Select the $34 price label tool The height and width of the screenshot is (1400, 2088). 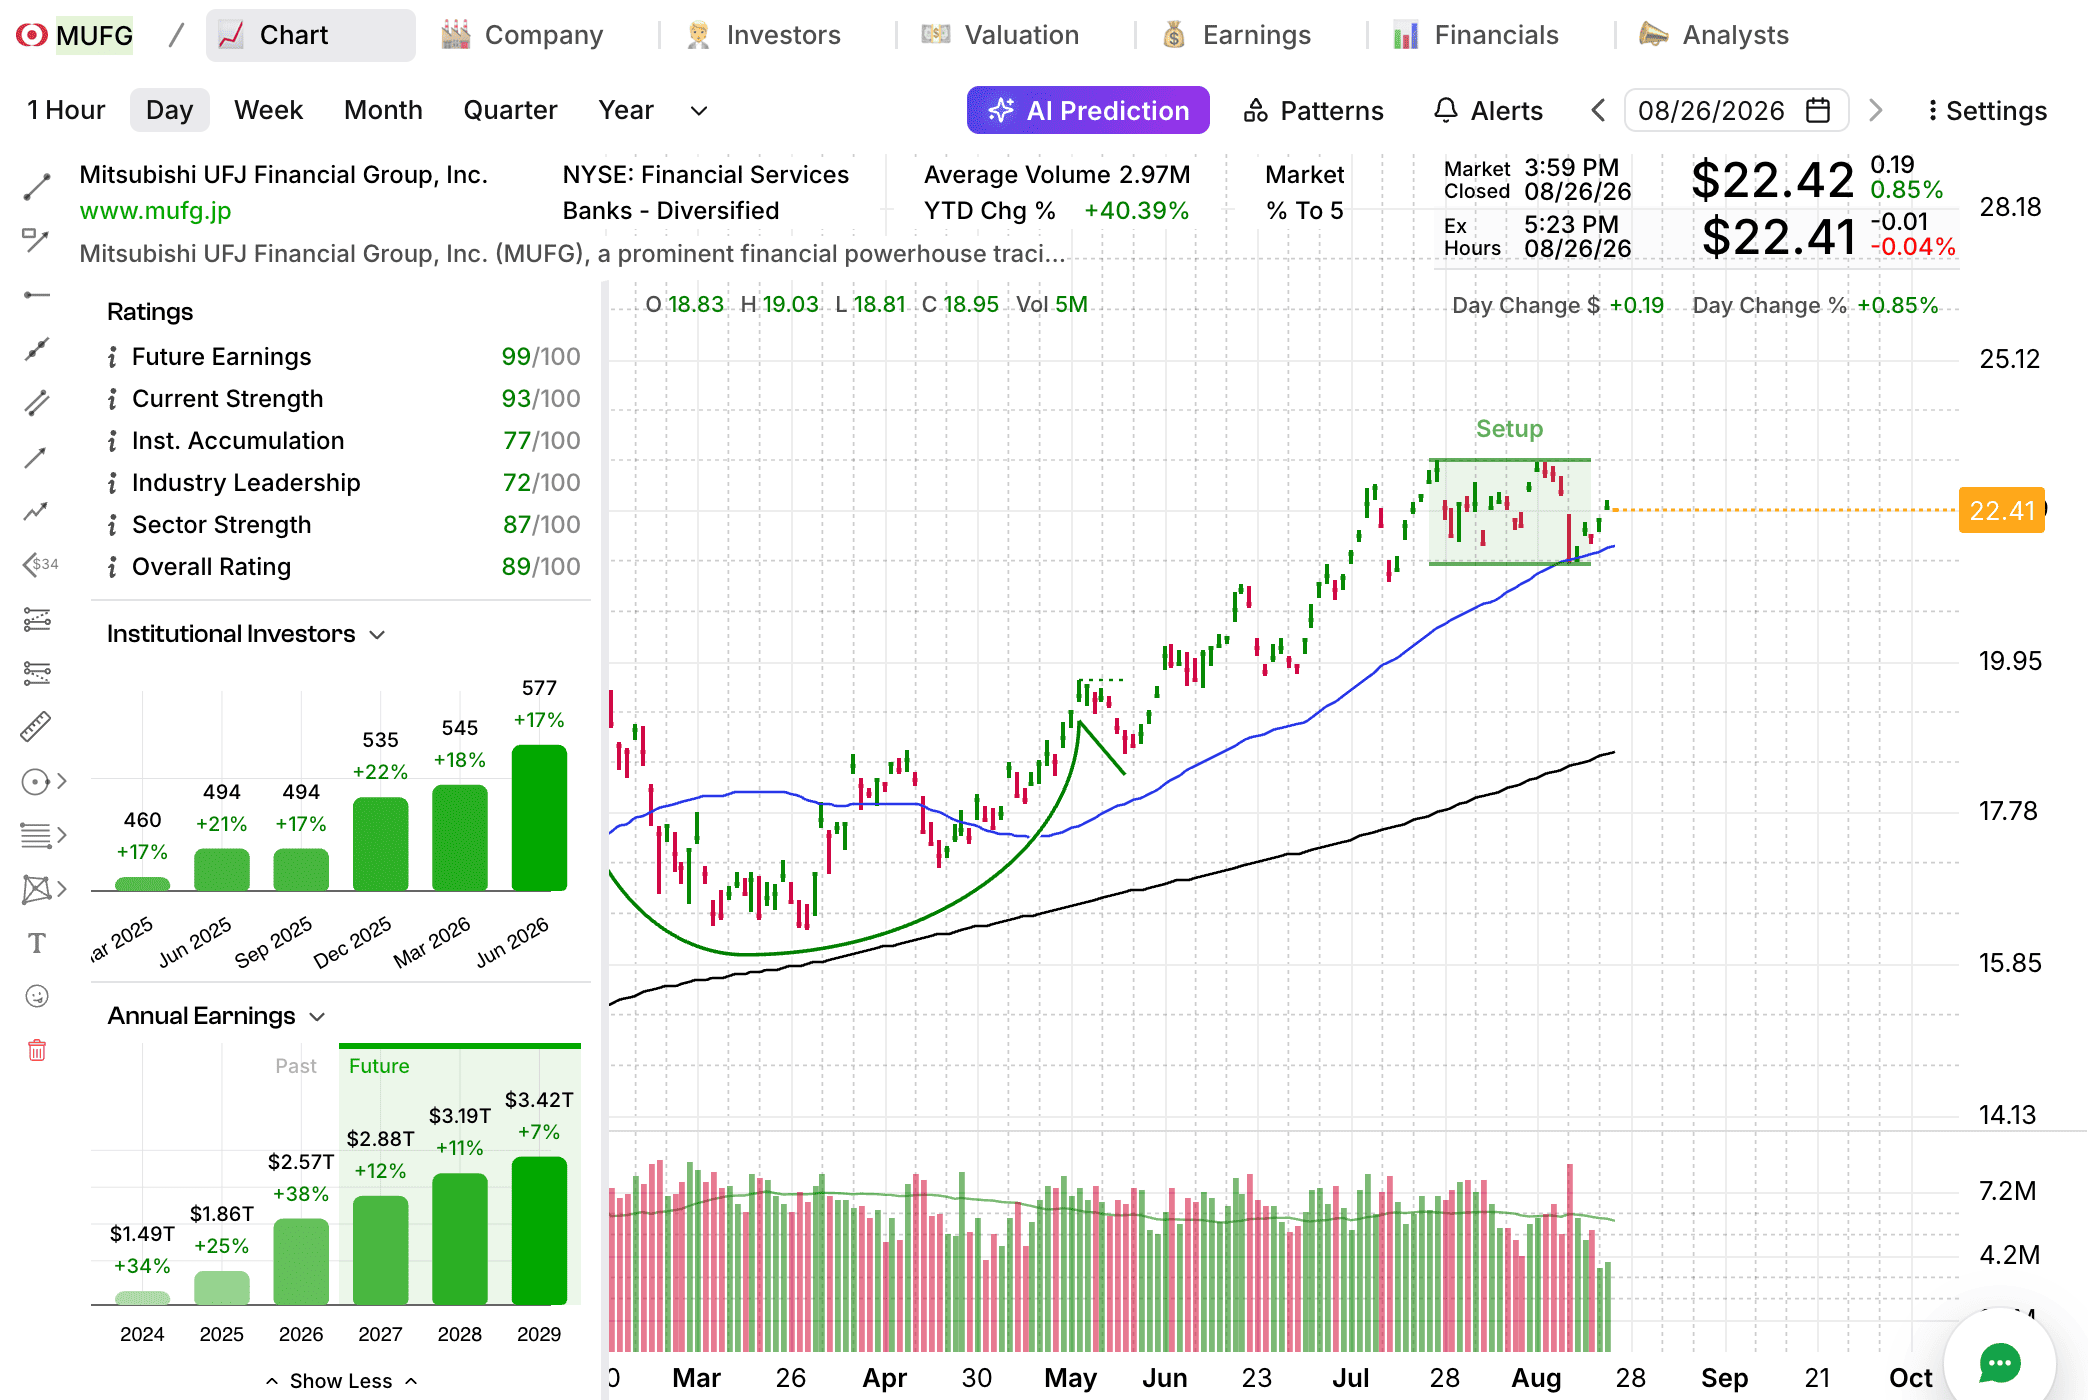[40, 565]
